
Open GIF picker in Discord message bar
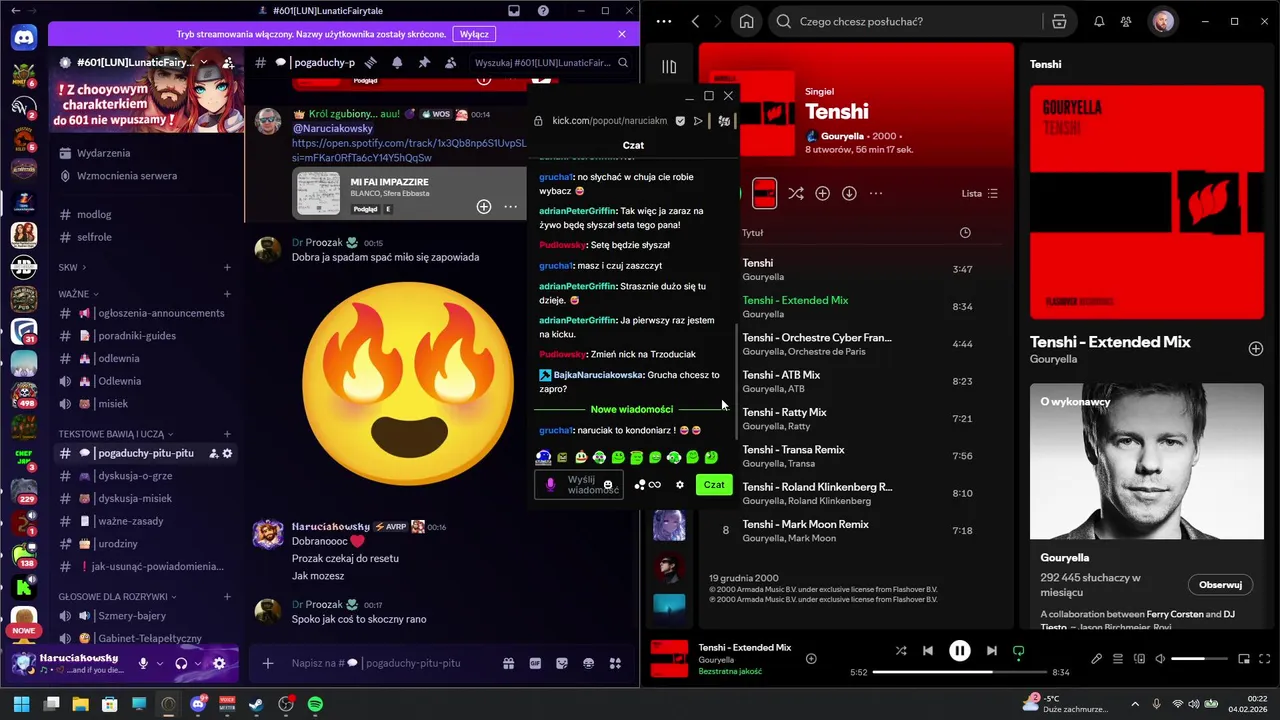535,663
